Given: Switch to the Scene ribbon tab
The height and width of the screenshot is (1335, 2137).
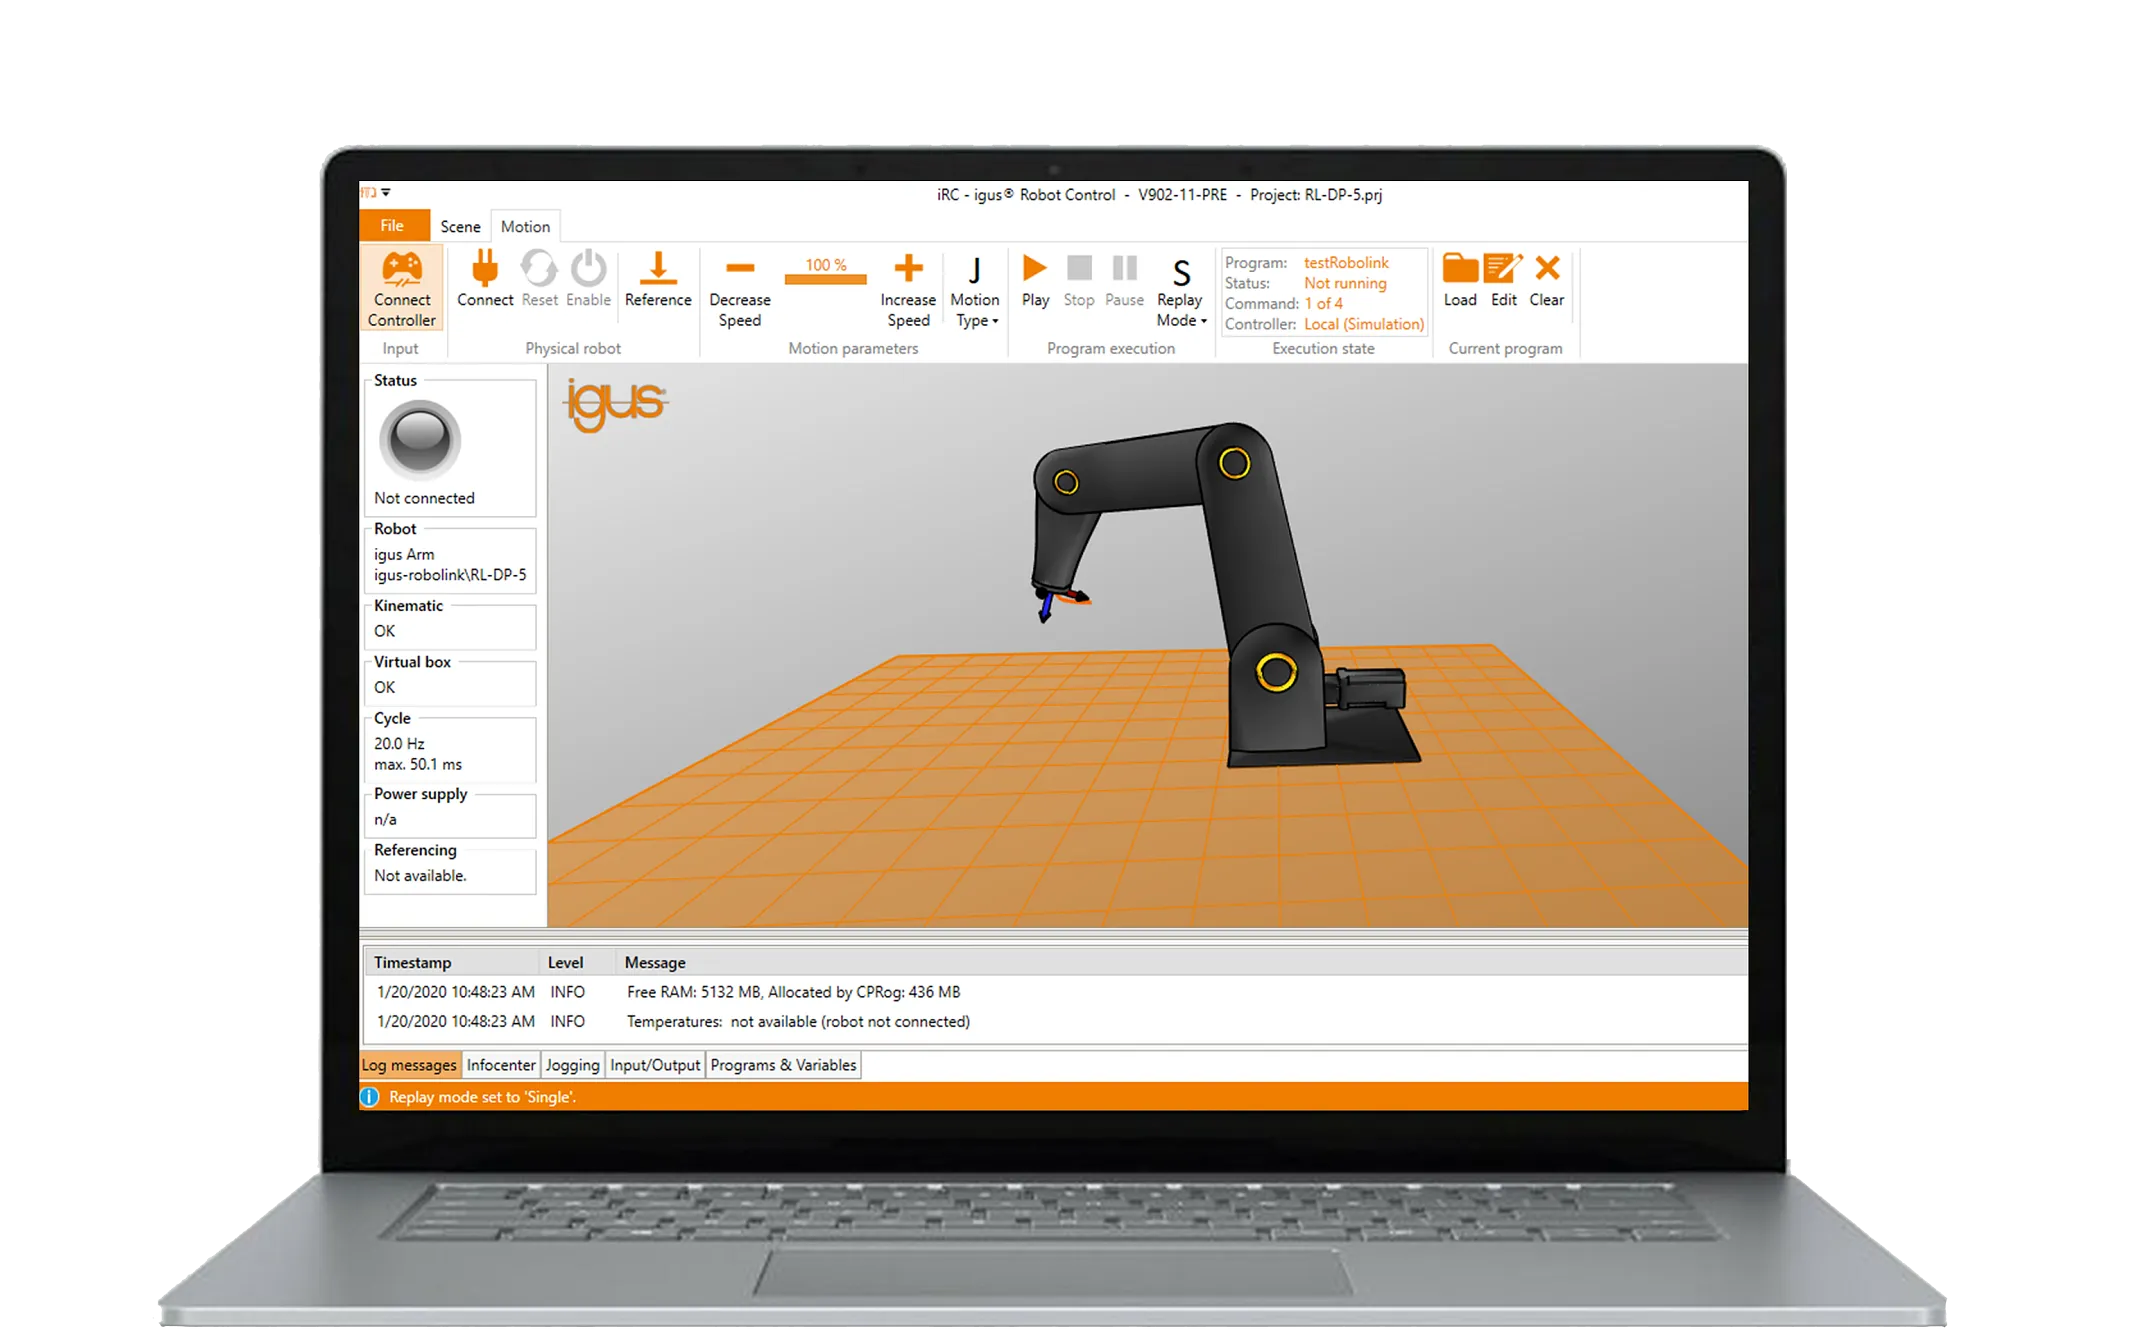Looking at the screenshot, I should point(460,227).
